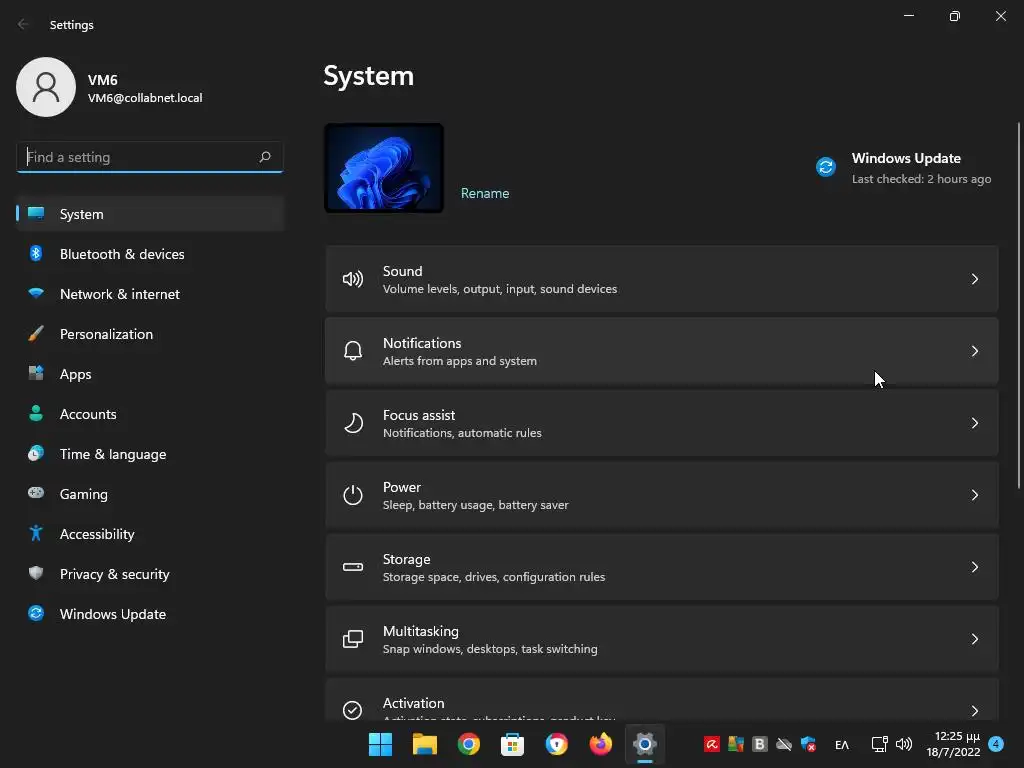Click the gray B tray icon

click(x=760, y=744)
